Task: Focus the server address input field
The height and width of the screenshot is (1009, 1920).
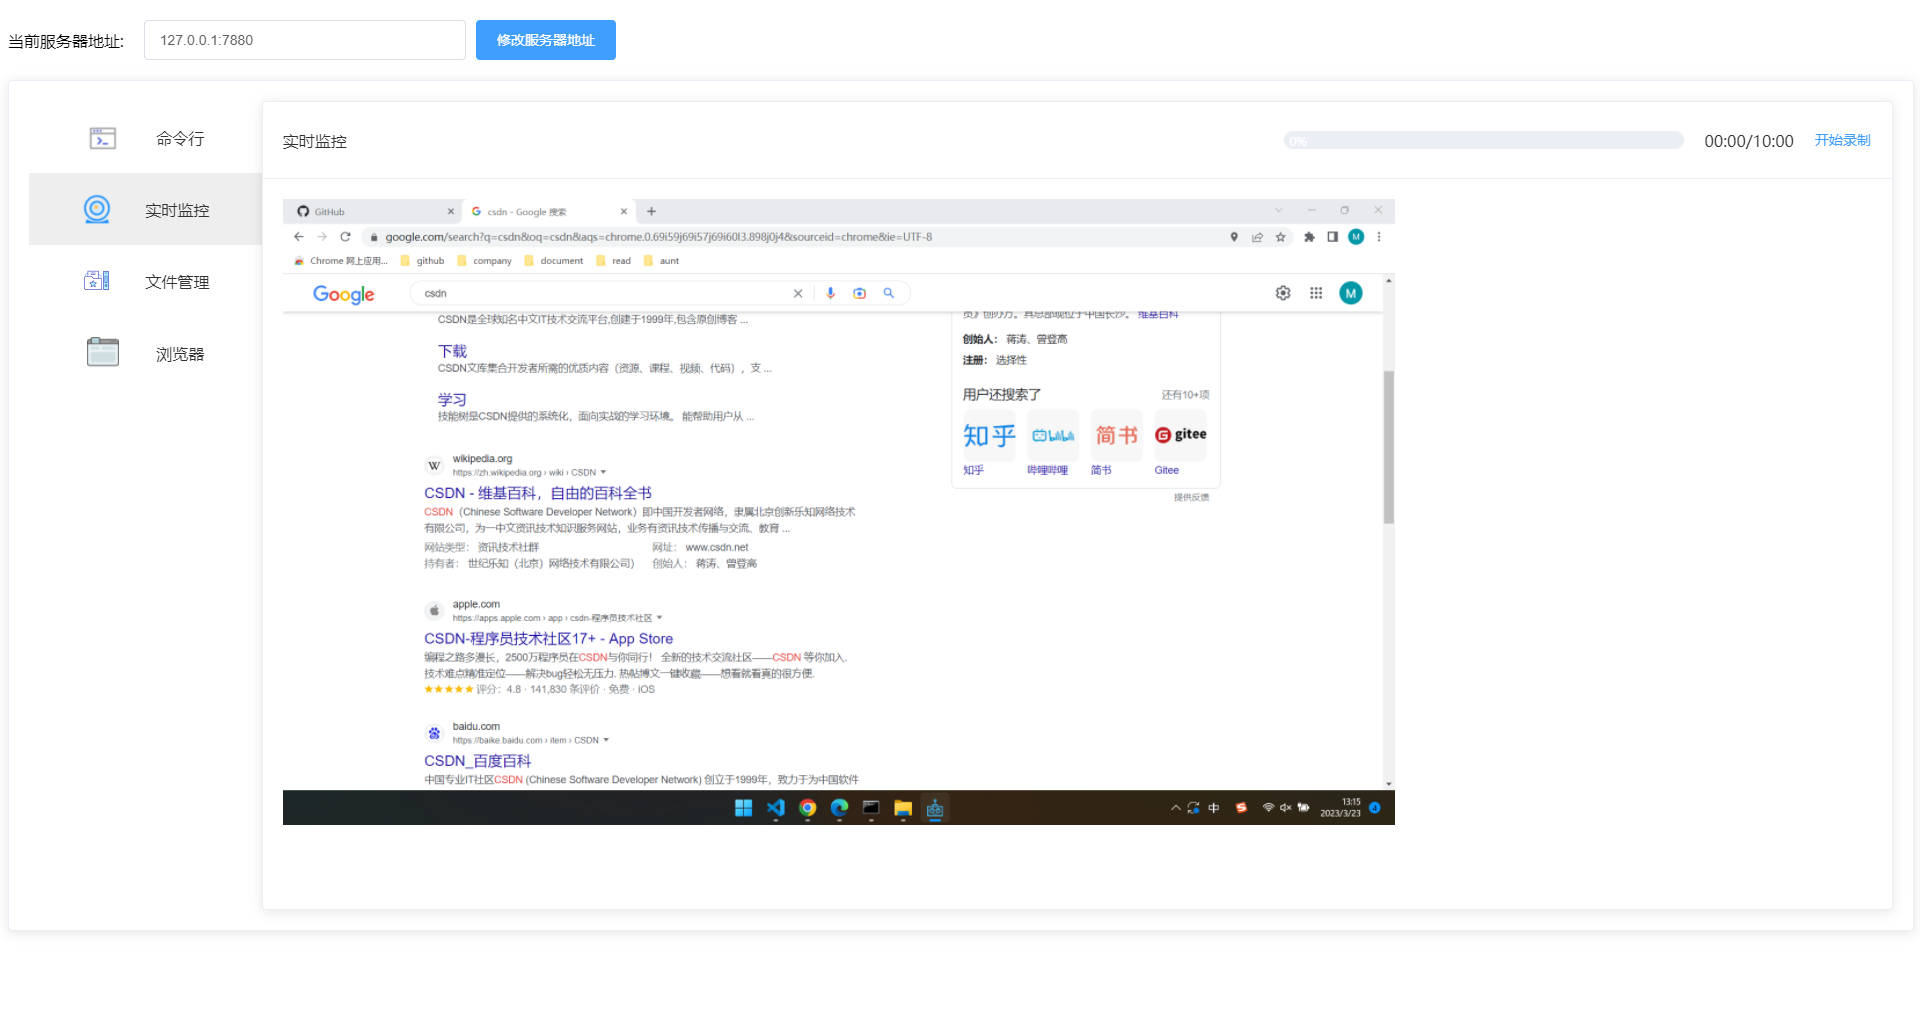Action: click(x=305, y=40)
